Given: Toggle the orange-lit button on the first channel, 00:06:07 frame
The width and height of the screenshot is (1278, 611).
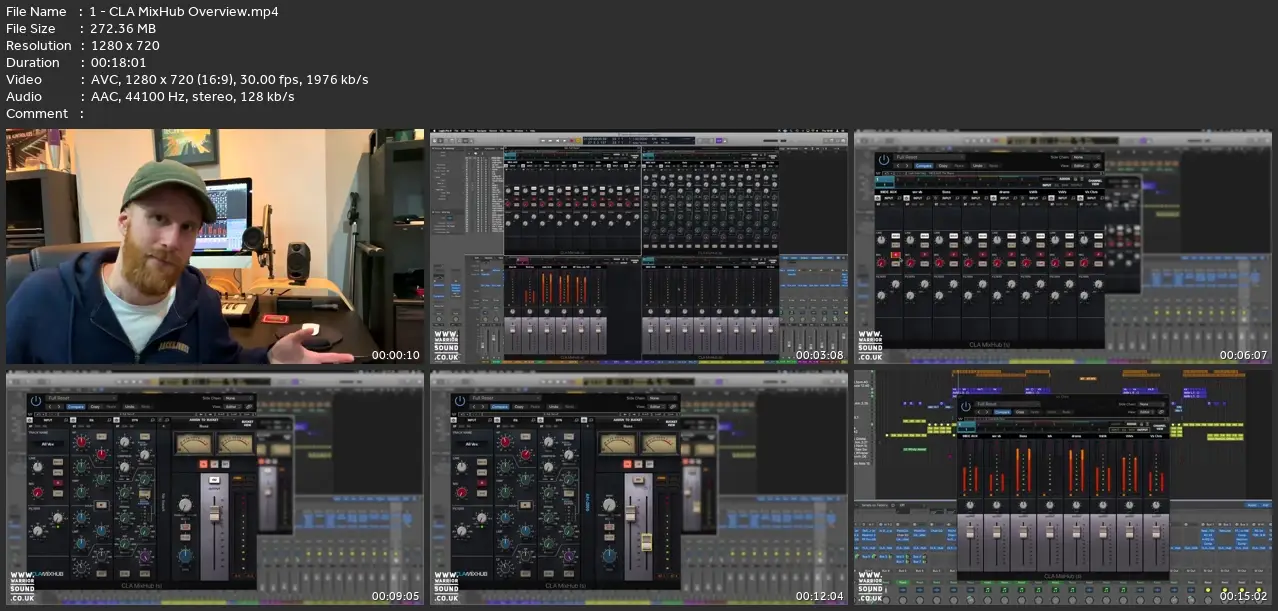Looking at the screenshot, I should pyautogui.click(x=894, y=257).
